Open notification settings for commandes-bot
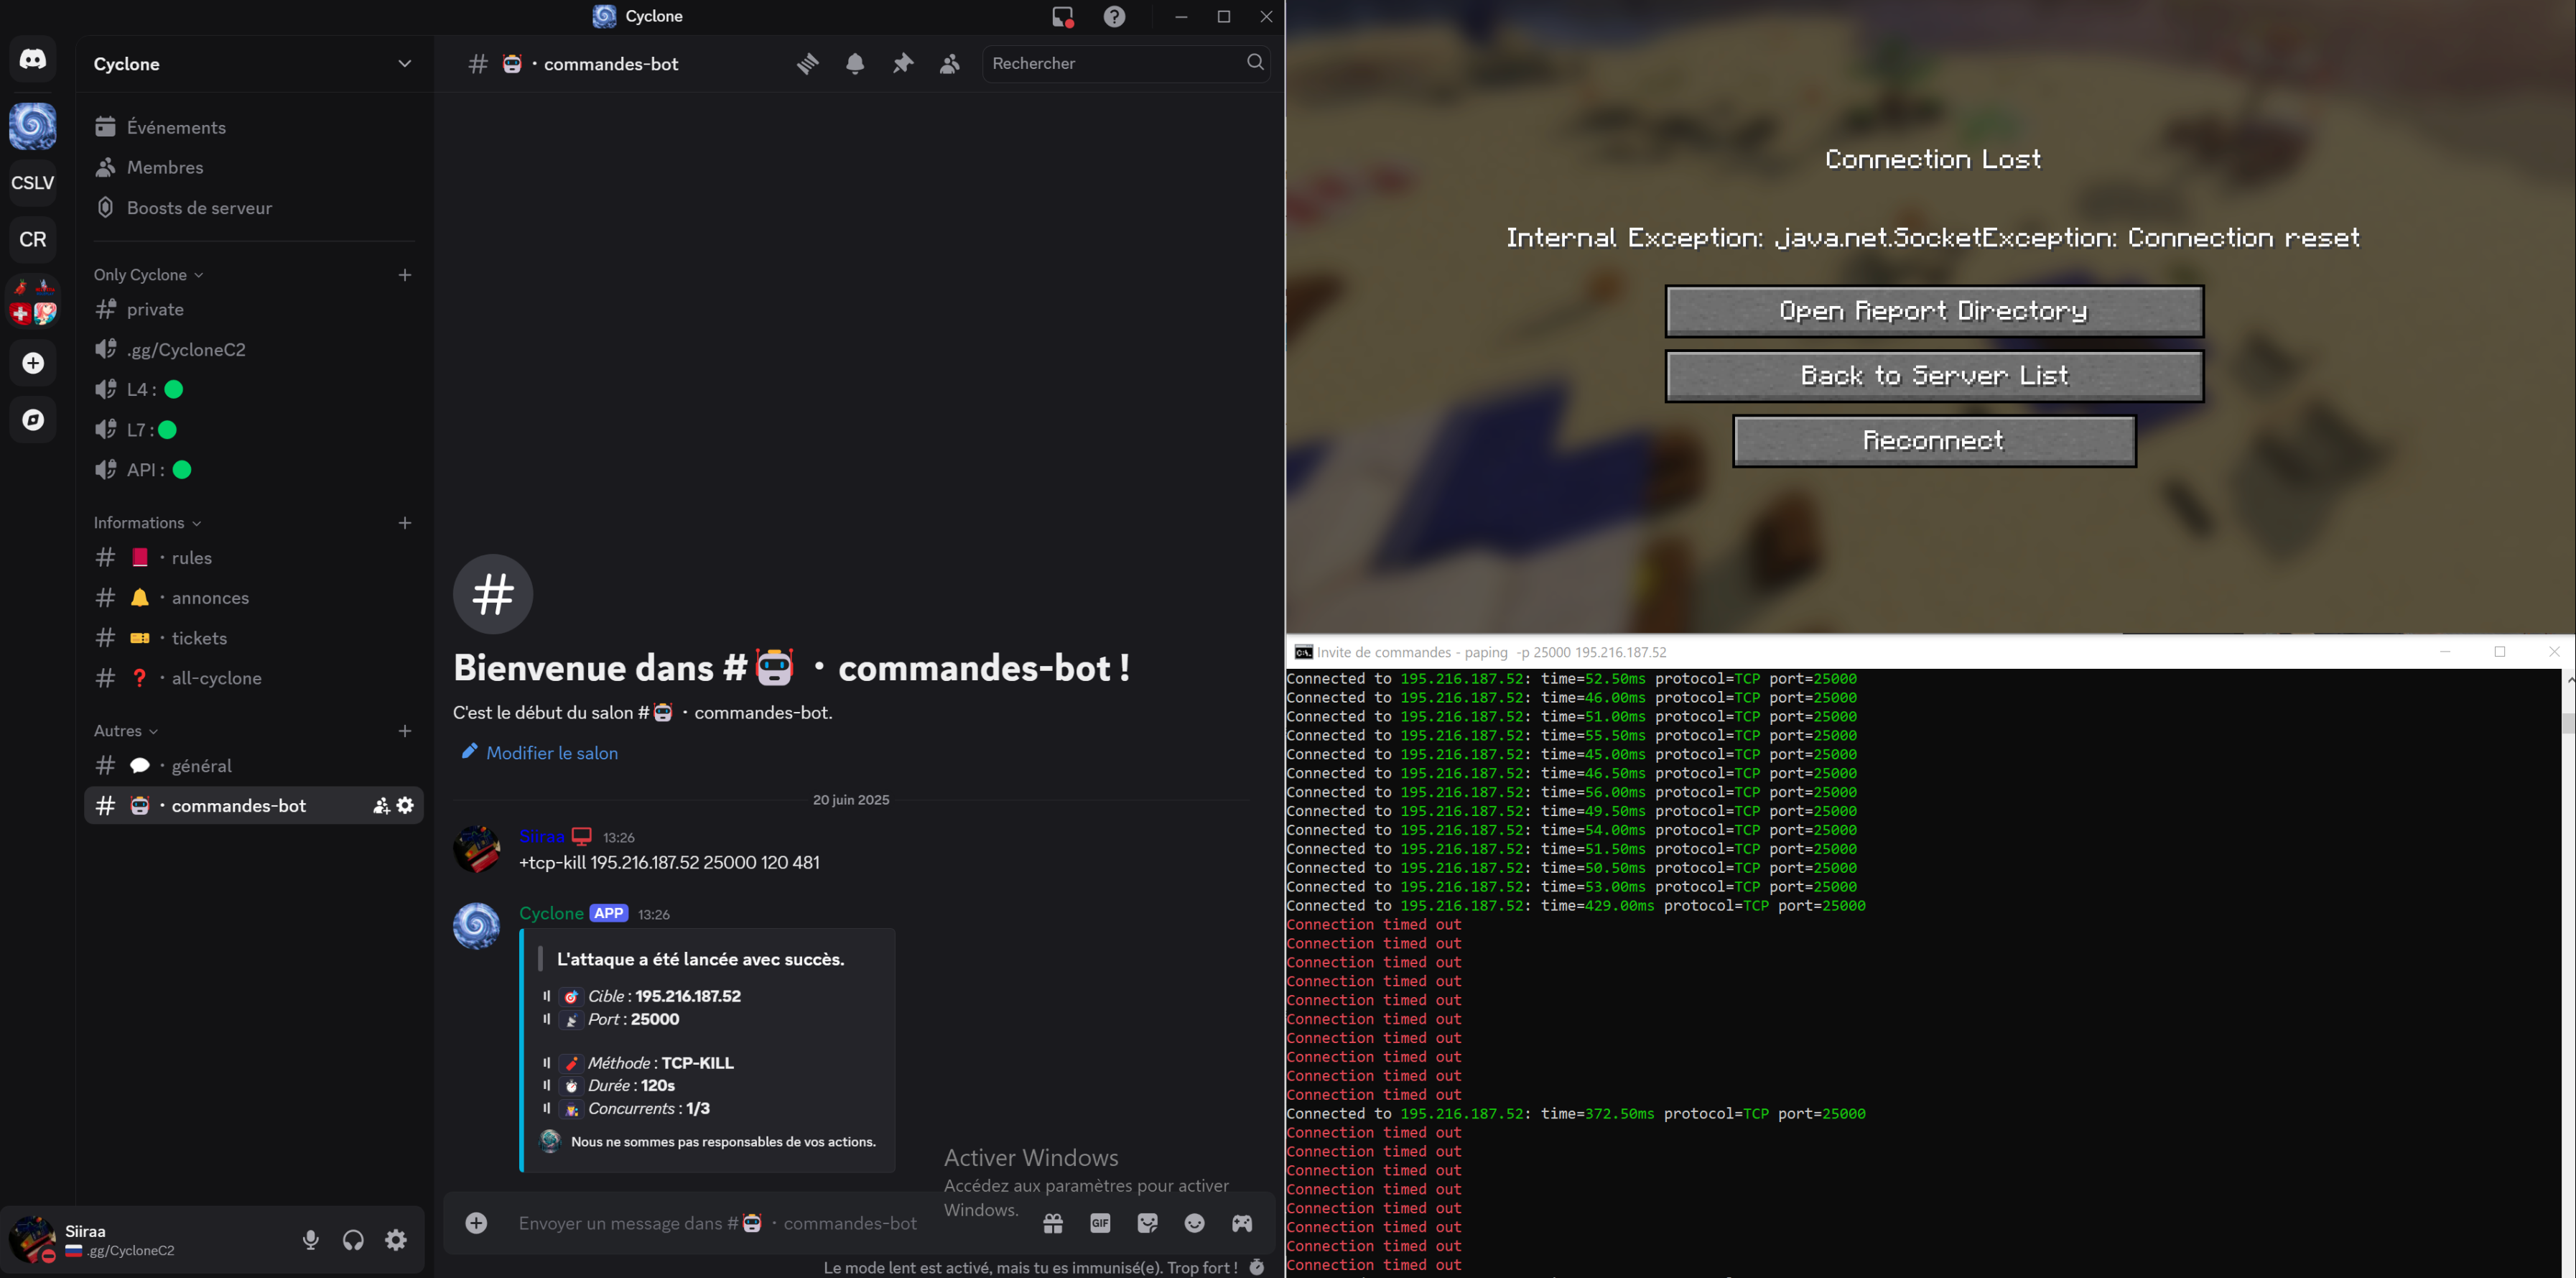2576x1278 pixels. 855,63
